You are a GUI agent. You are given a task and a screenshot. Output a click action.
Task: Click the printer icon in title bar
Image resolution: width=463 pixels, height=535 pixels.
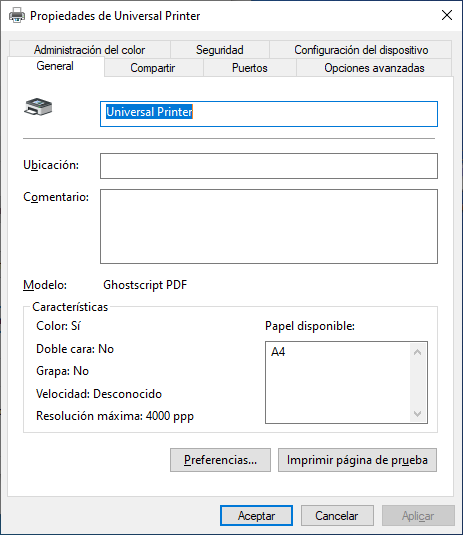(x=17, y=15)
